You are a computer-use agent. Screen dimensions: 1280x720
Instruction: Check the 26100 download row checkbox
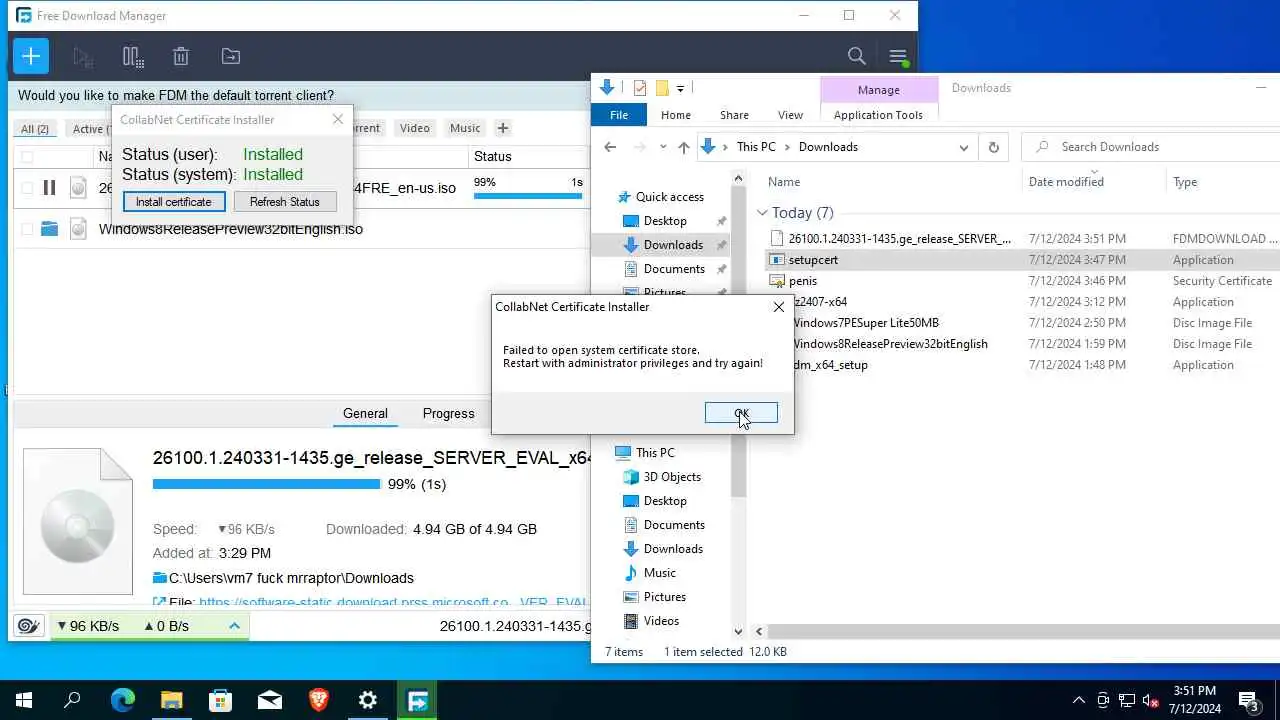(27, 187)
